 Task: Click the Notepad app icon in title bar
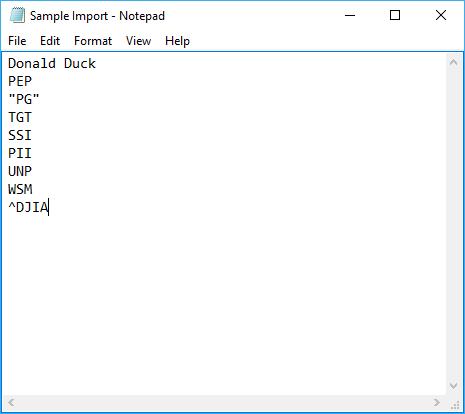(17, 15)
